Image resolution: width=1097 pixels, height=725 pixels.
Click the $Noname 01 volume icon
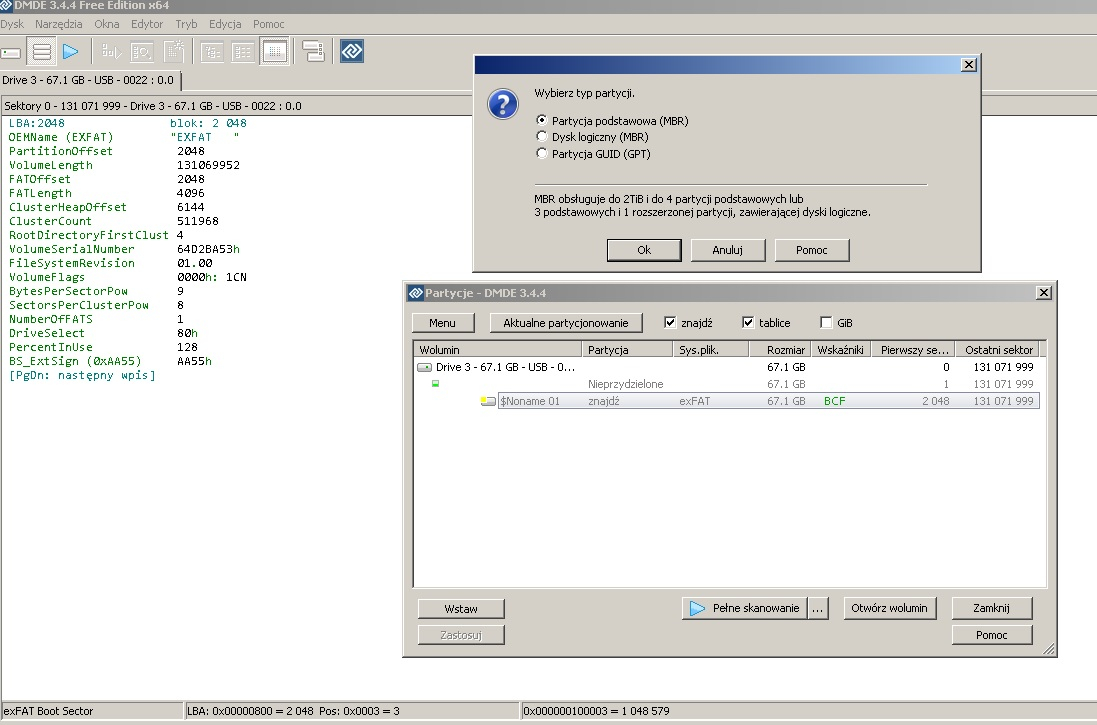tap(488, 401)
